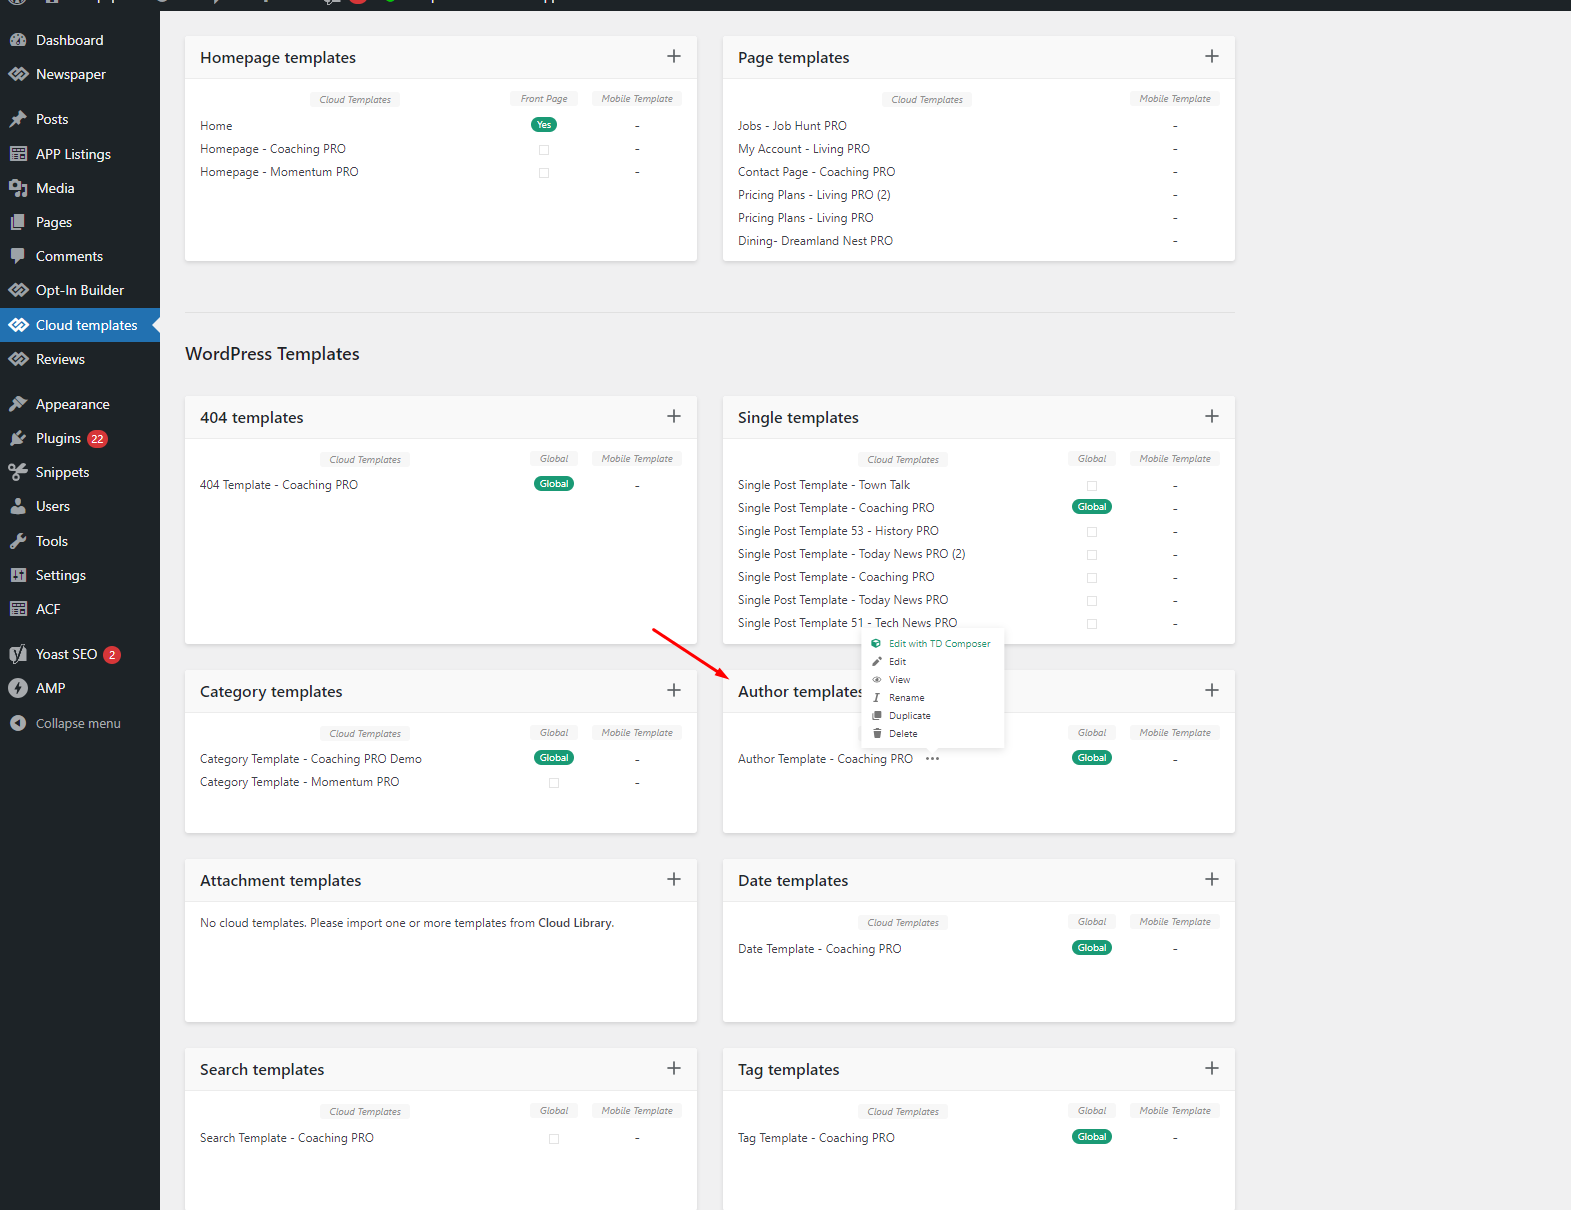Open Contact Page - Coaching PRO template

[816, 172]
